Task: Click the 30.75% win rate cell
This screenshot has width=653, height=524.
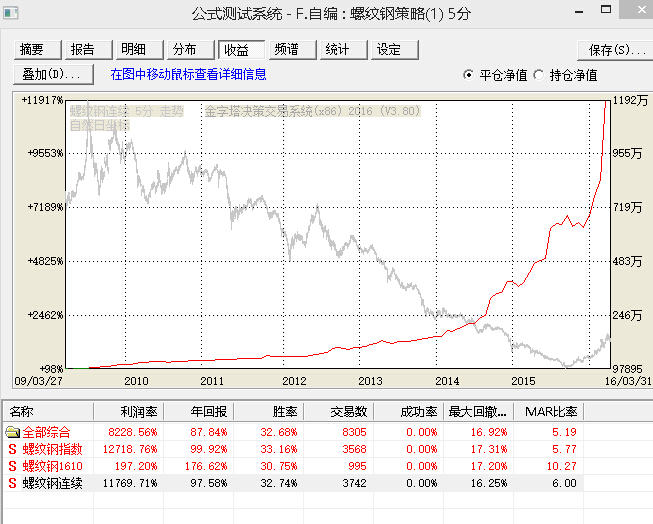Action: point(279,466)
